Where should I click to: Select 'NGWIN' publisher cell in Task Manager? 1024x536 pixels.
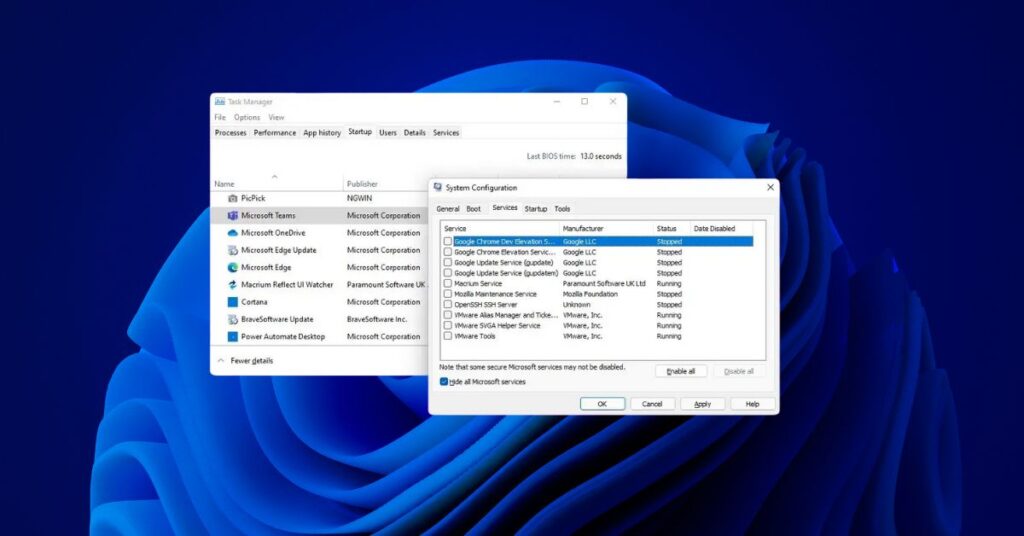click(x=359, y=198)
